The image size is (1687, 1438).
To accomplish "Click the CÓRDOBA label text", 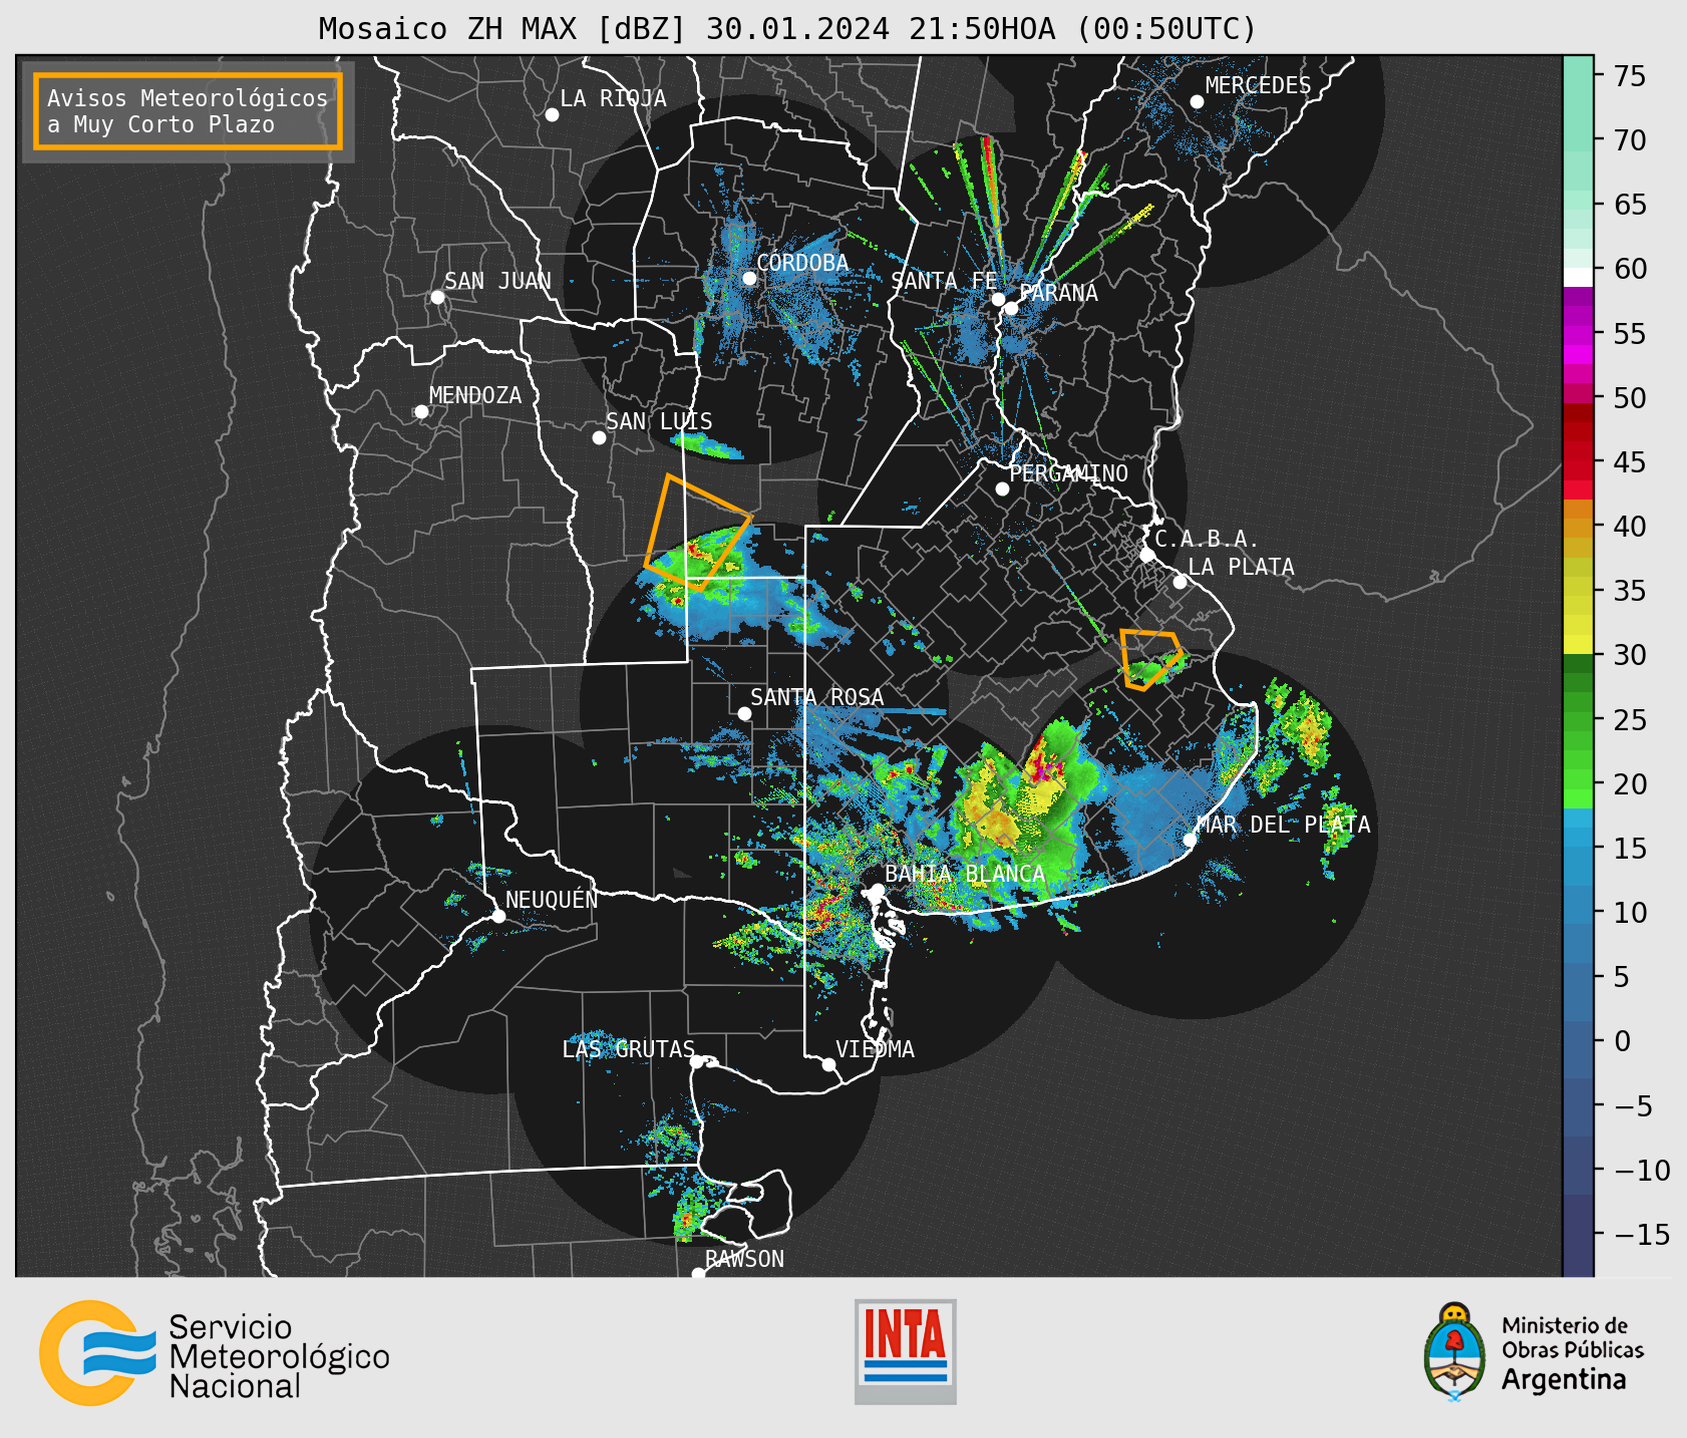I will pyautogui.click(x=802, y=262).
